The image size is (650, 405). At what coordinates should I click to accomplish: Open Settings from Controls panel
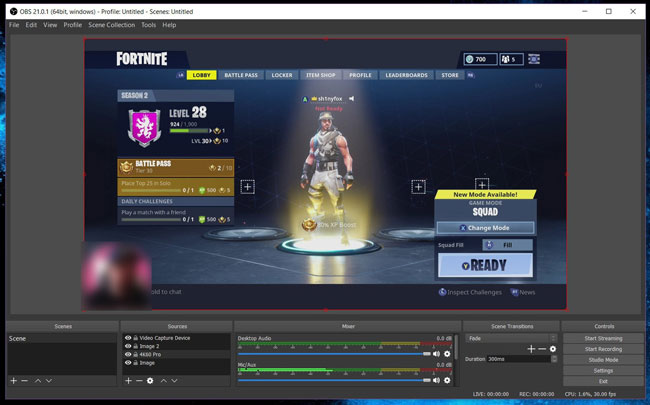point(603,371)
